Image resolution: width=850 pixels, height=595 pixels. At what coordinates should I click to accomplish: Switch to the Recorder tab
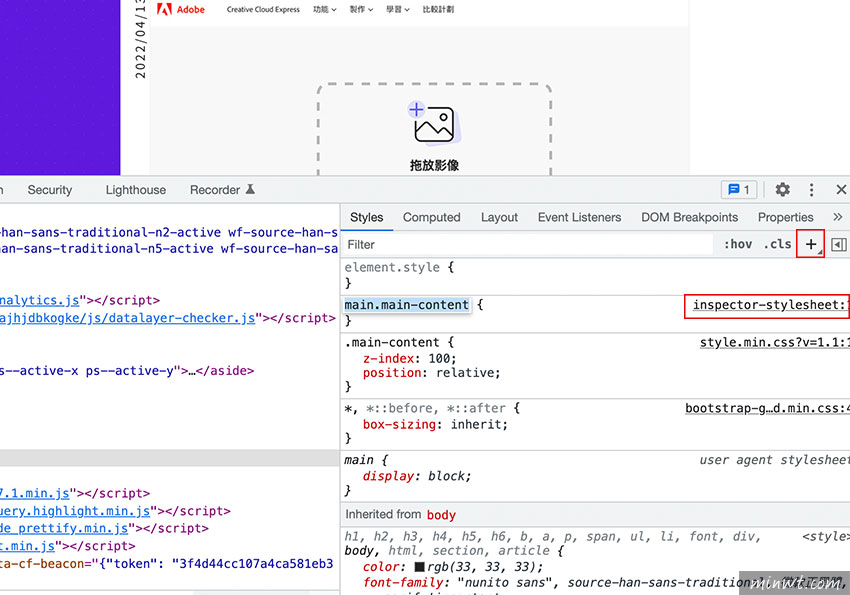[222, 190]
